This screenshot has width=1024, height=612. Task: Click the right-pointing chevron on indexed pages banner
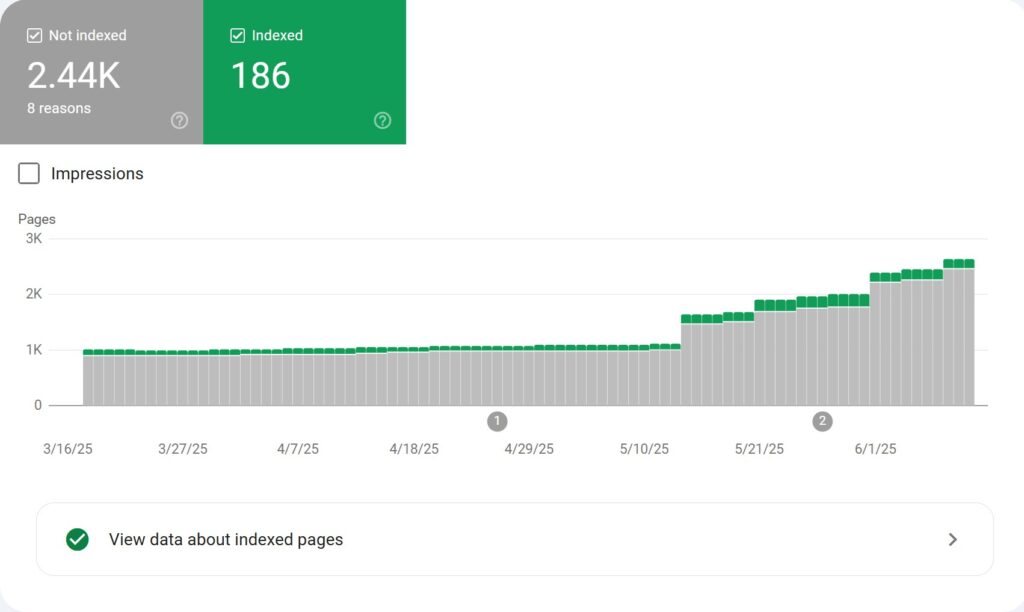click(953, 539)
